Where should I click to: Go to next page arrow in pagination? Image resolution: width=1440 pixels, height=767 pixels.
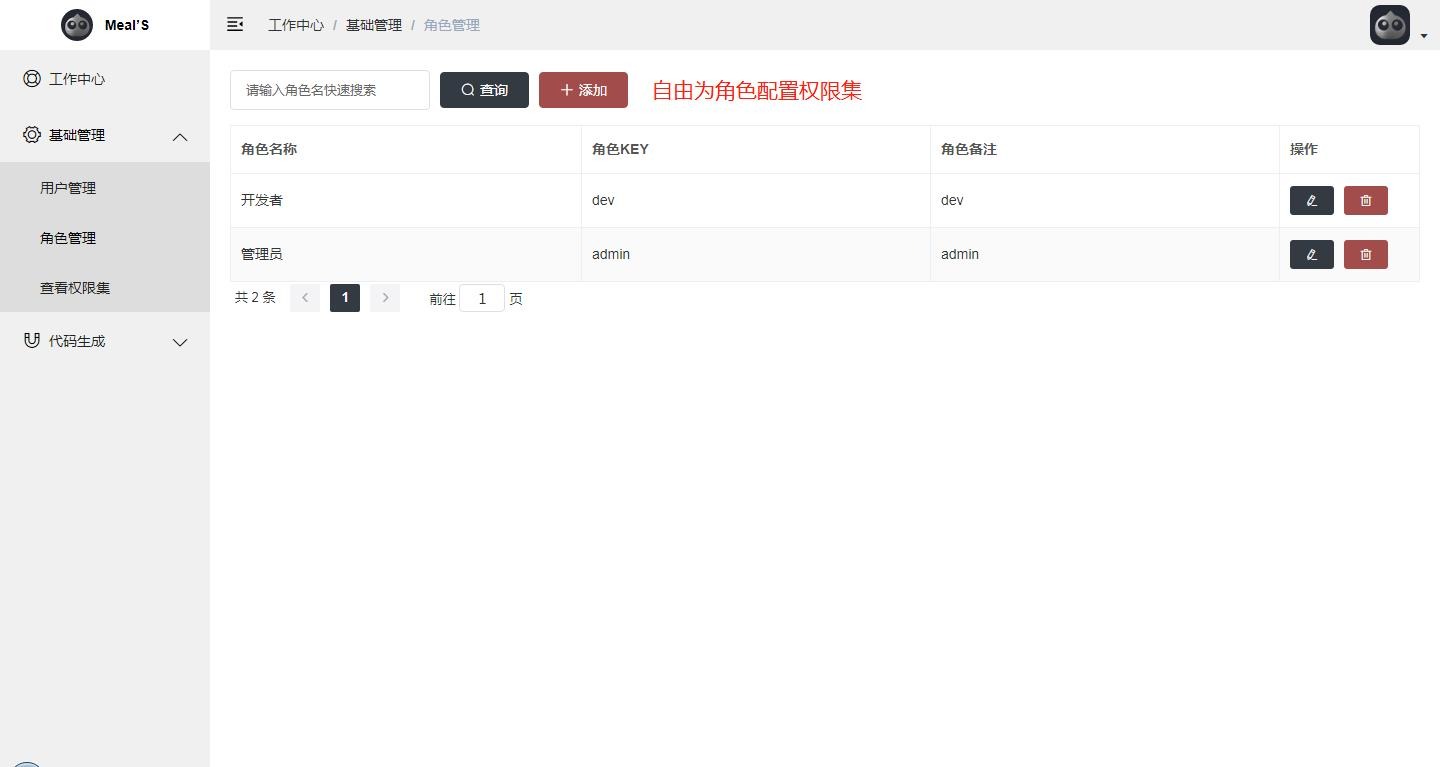385,298
